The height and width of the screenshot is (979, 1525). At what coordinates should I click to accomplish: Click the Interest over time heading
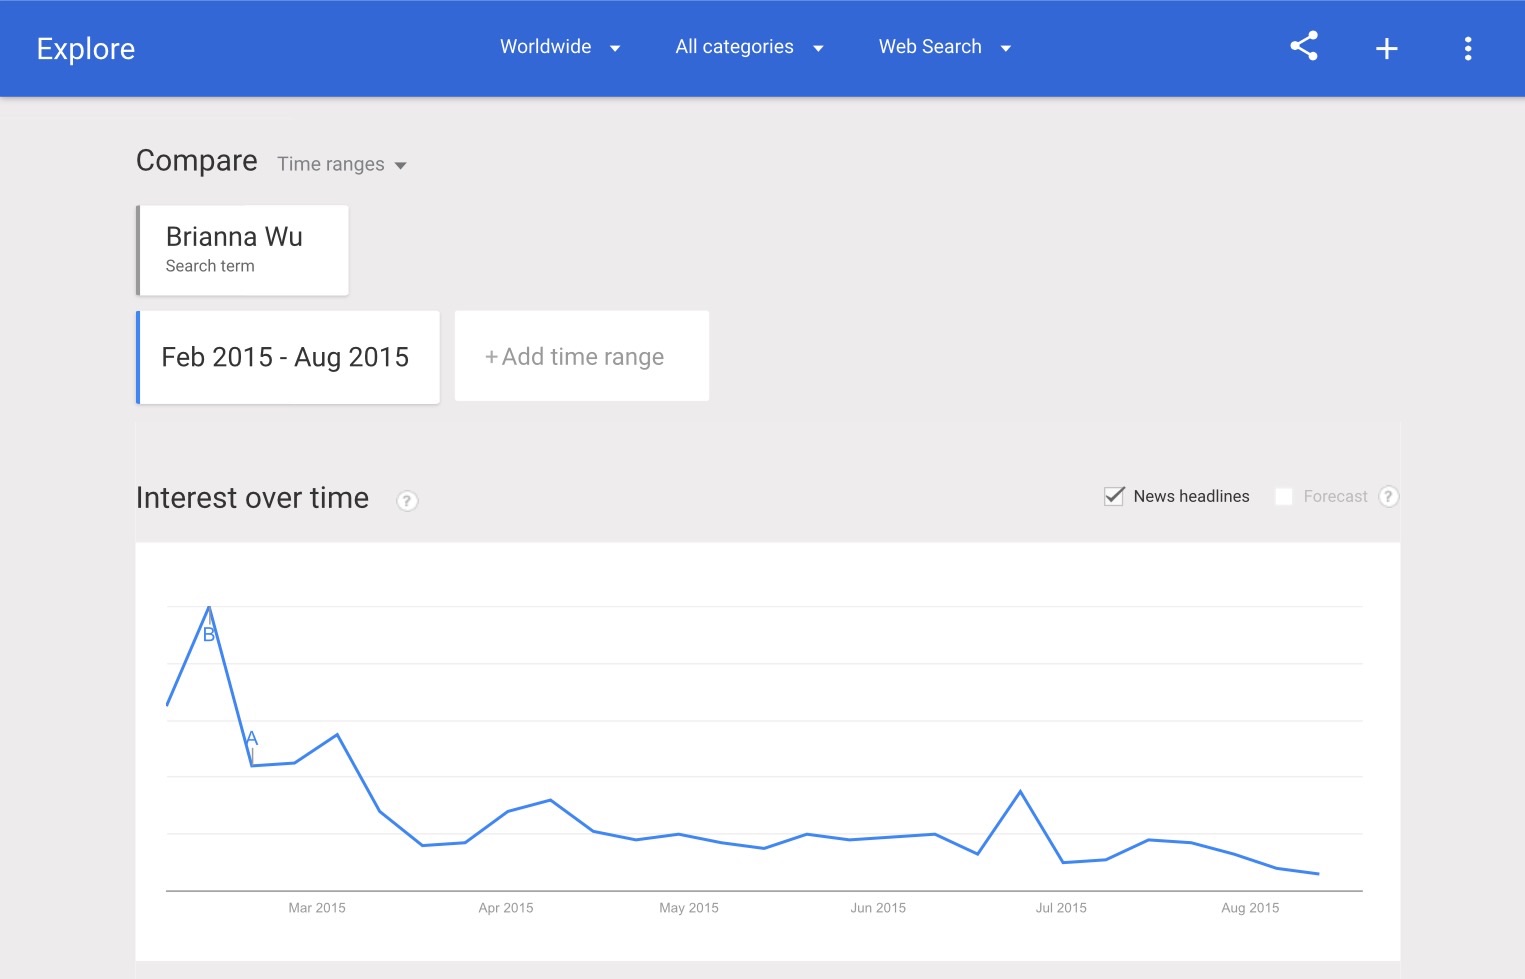pos(252,498)
